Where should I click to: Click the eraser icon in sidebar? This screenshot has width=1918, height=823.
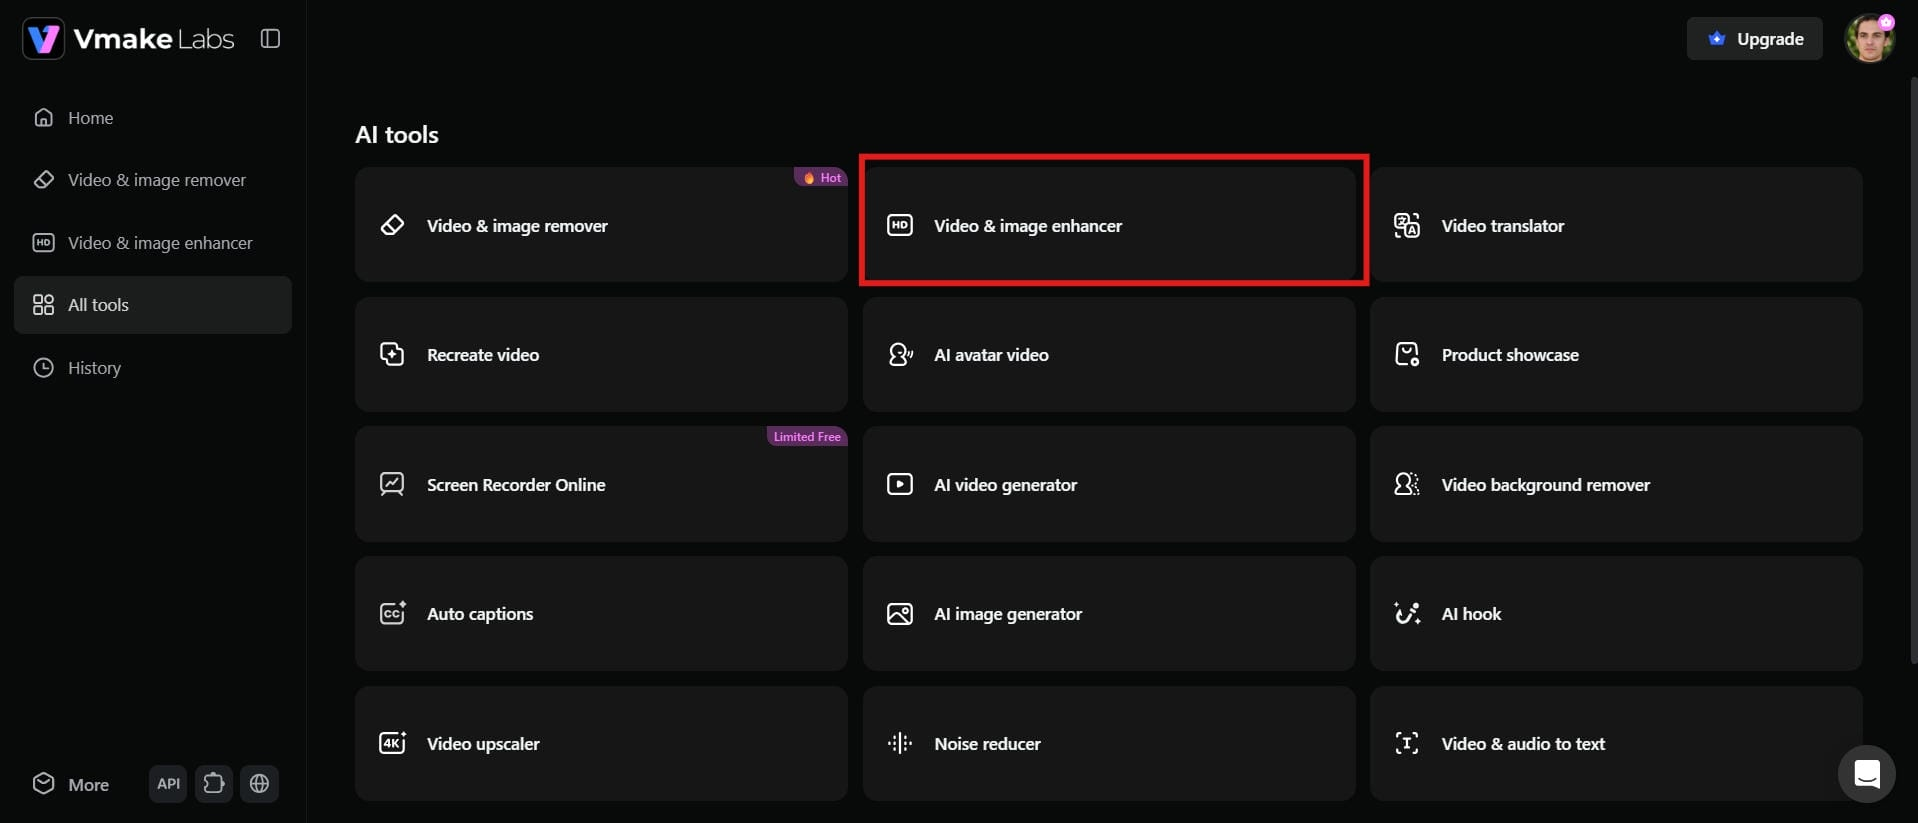[43, 180]
